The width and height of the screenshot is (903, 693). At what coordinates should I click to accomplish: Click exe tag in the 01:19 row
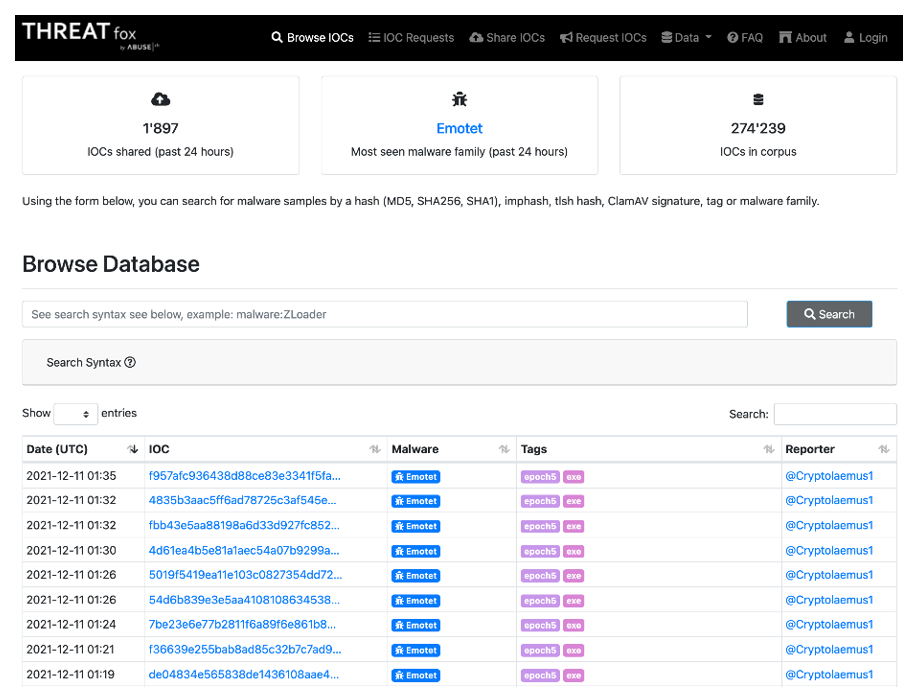pyautogui.click(x=574, y=675)
